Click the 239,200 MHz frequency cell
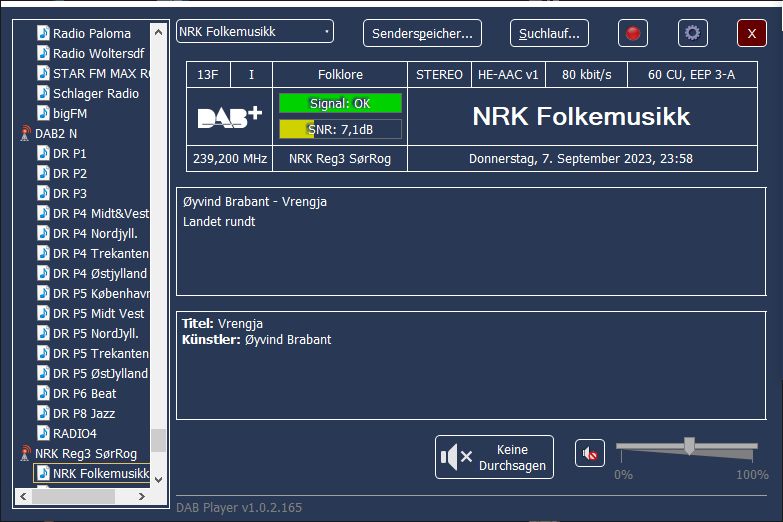 coord(230,159)
